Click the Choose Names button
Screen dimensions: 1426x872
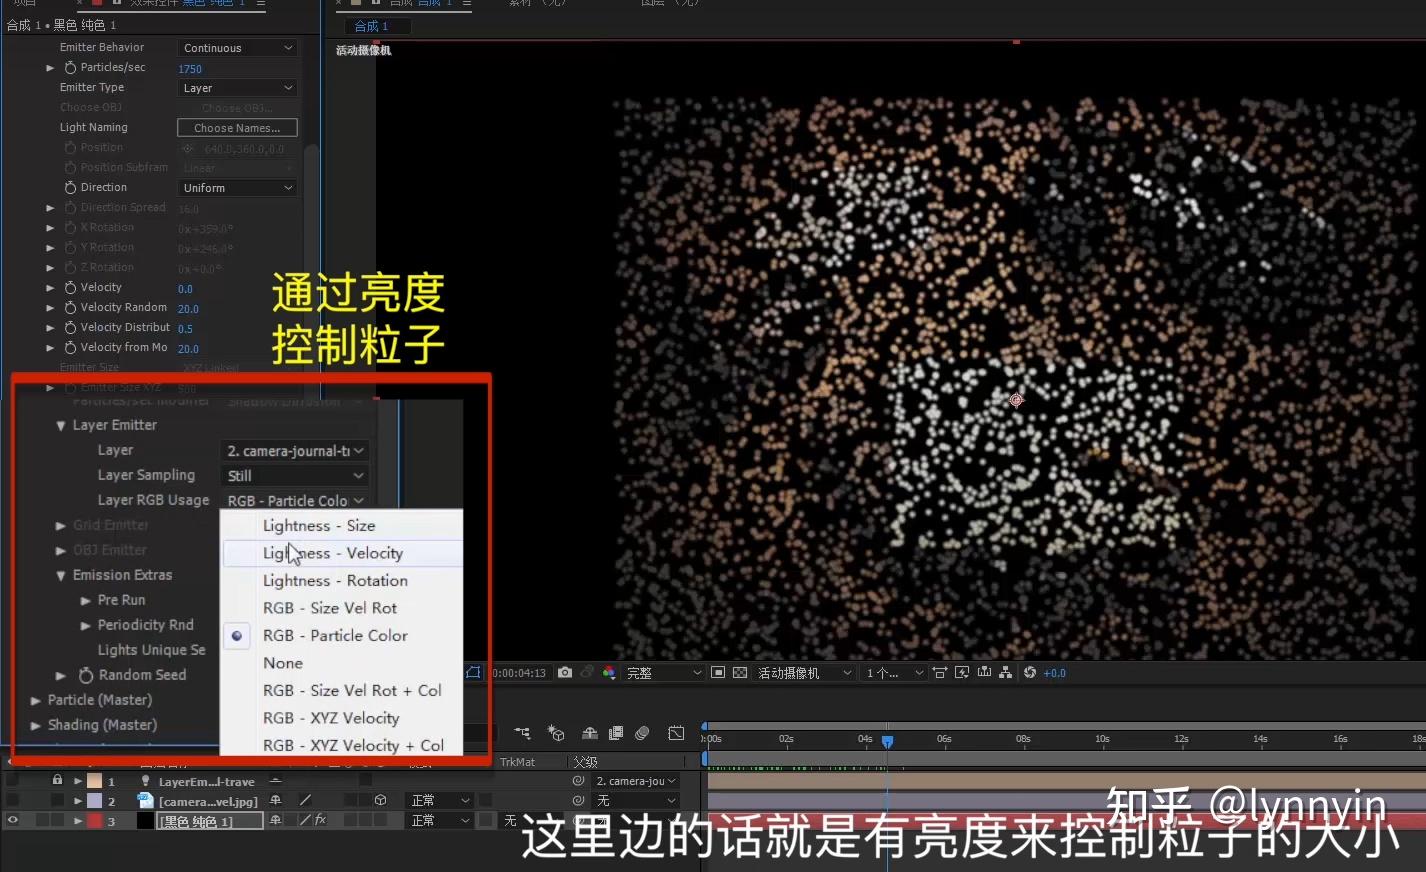(236, 127)
